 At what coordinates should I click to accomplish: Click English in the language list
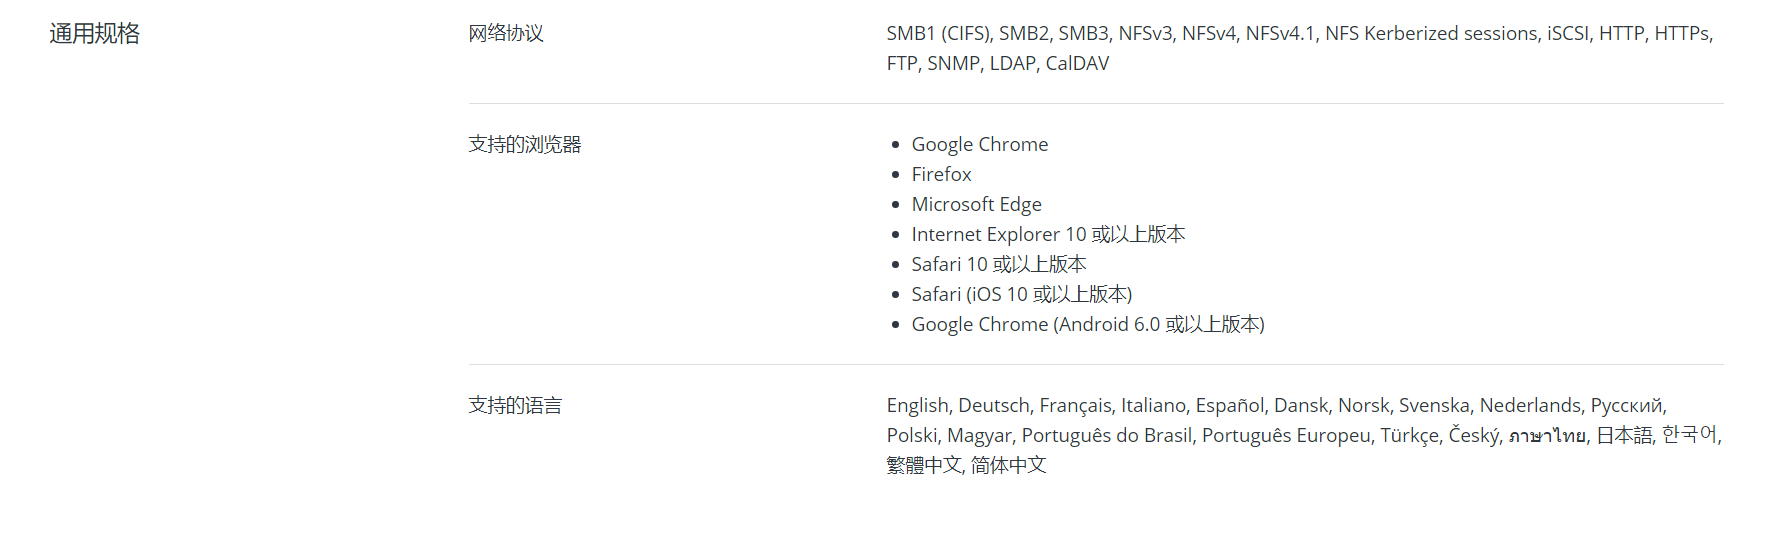917,406
